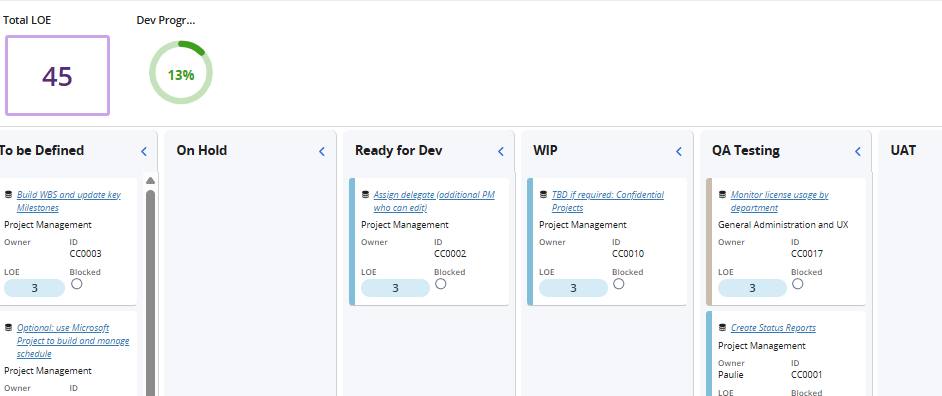Click the On Hold column header

(x=202, y=150)
